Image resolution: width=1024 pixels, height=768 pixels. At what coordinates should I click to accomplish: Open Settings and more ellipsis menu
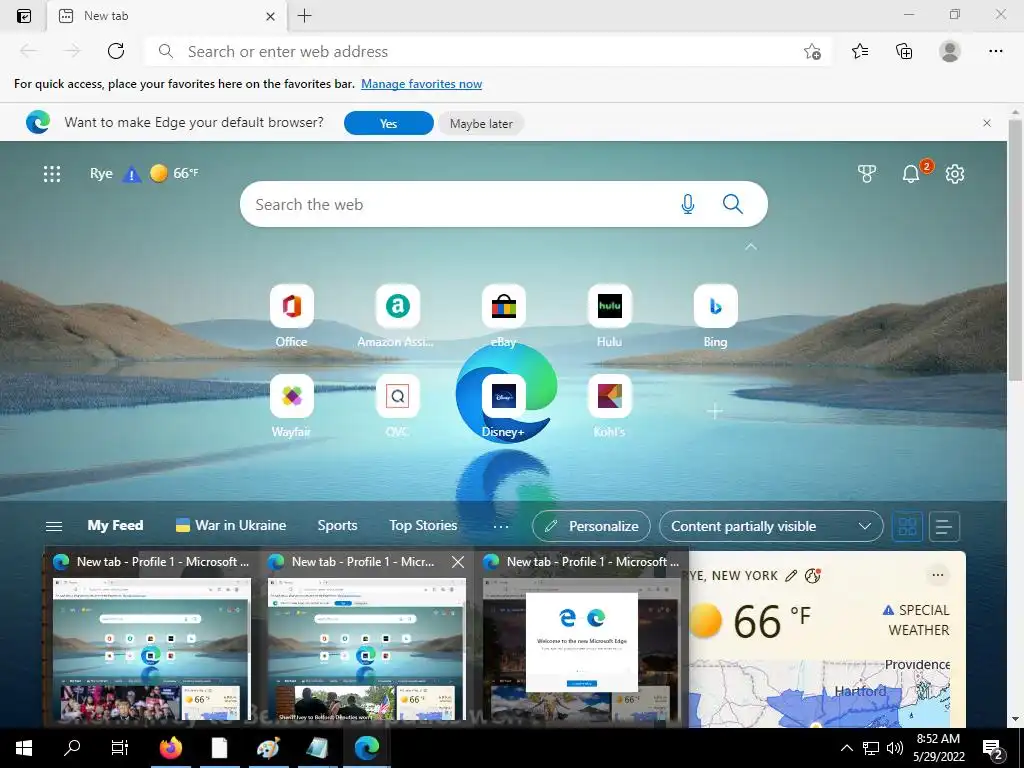tap(995, 51)
